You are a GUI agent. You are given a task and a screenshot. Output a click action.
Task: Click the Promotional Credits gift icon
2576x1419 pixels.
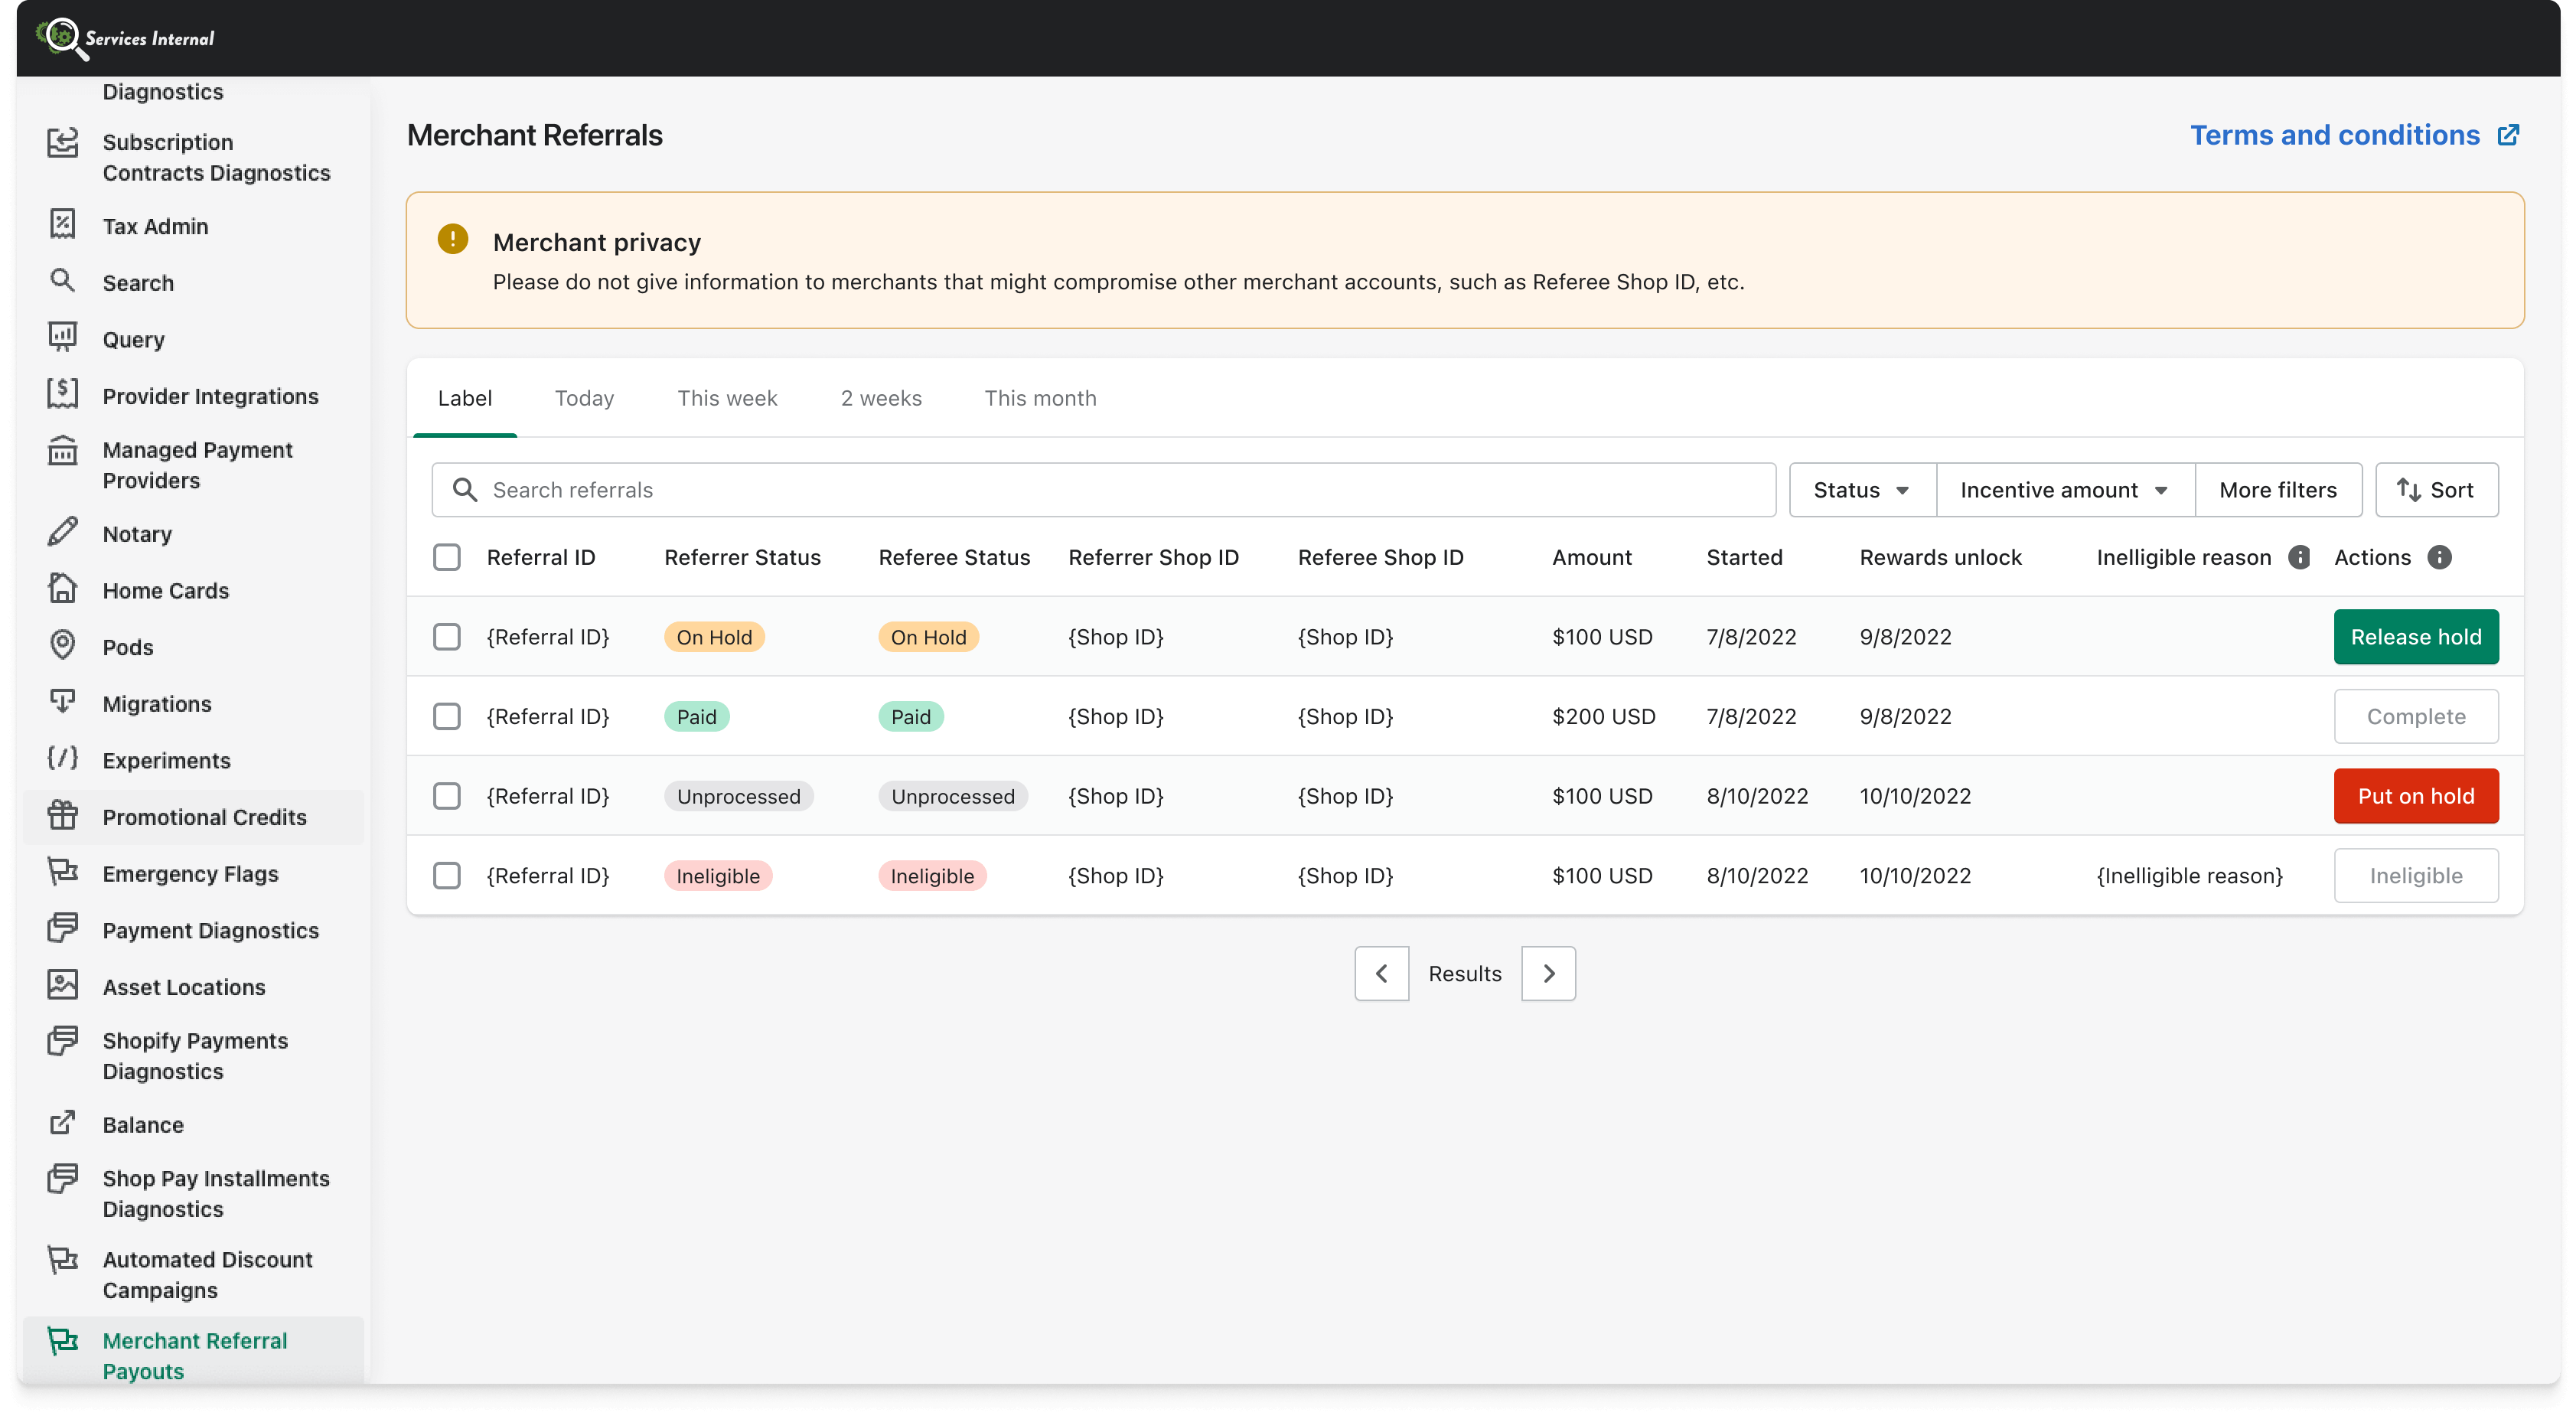[62, 815]
